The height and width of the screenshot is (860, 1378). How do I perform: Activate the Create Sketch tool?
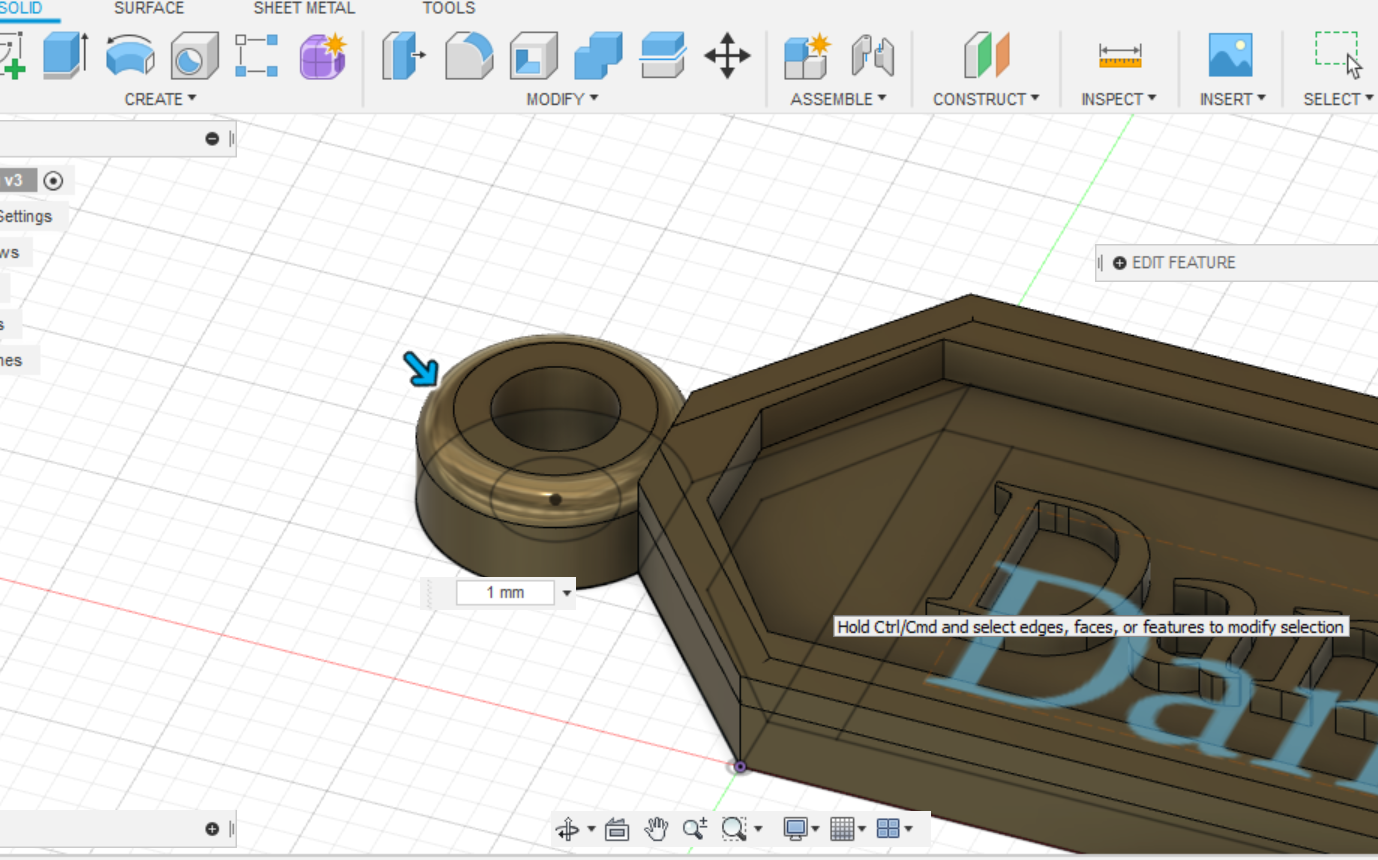pyautogui.click(x=12, y=56)
